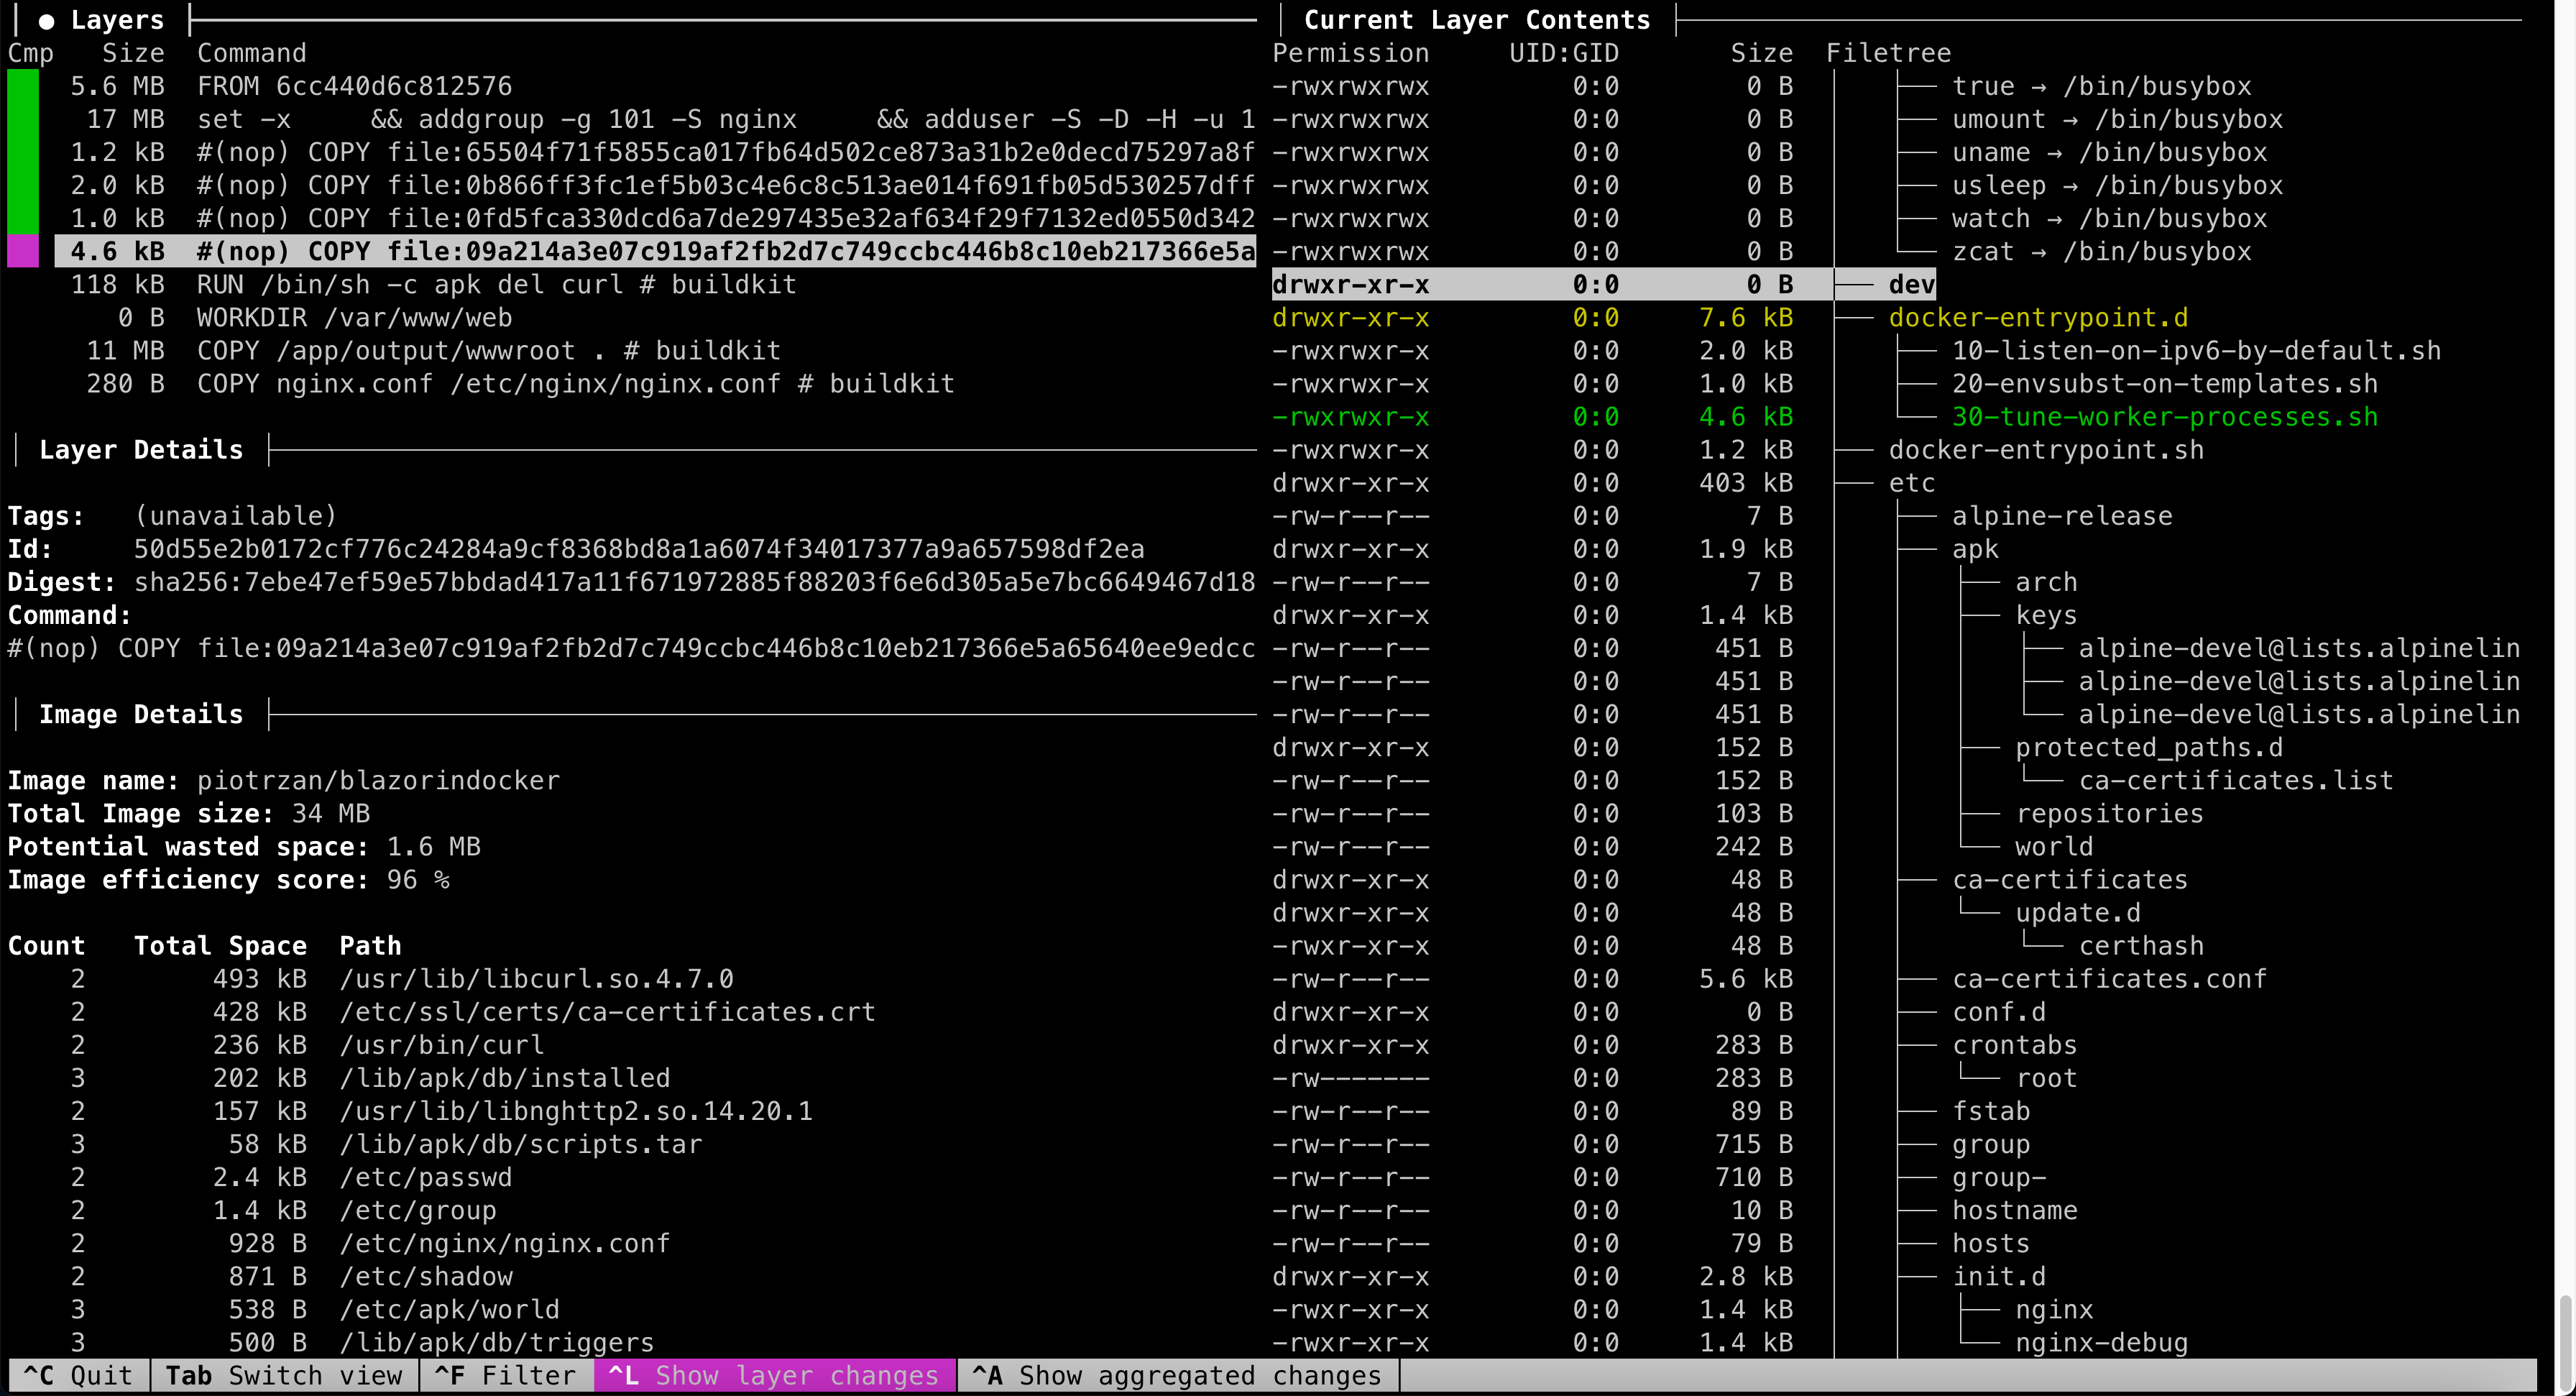Toggle ^A Show aggregated changes
Screen dimensions: 2576x1396
point(1176,1376)
